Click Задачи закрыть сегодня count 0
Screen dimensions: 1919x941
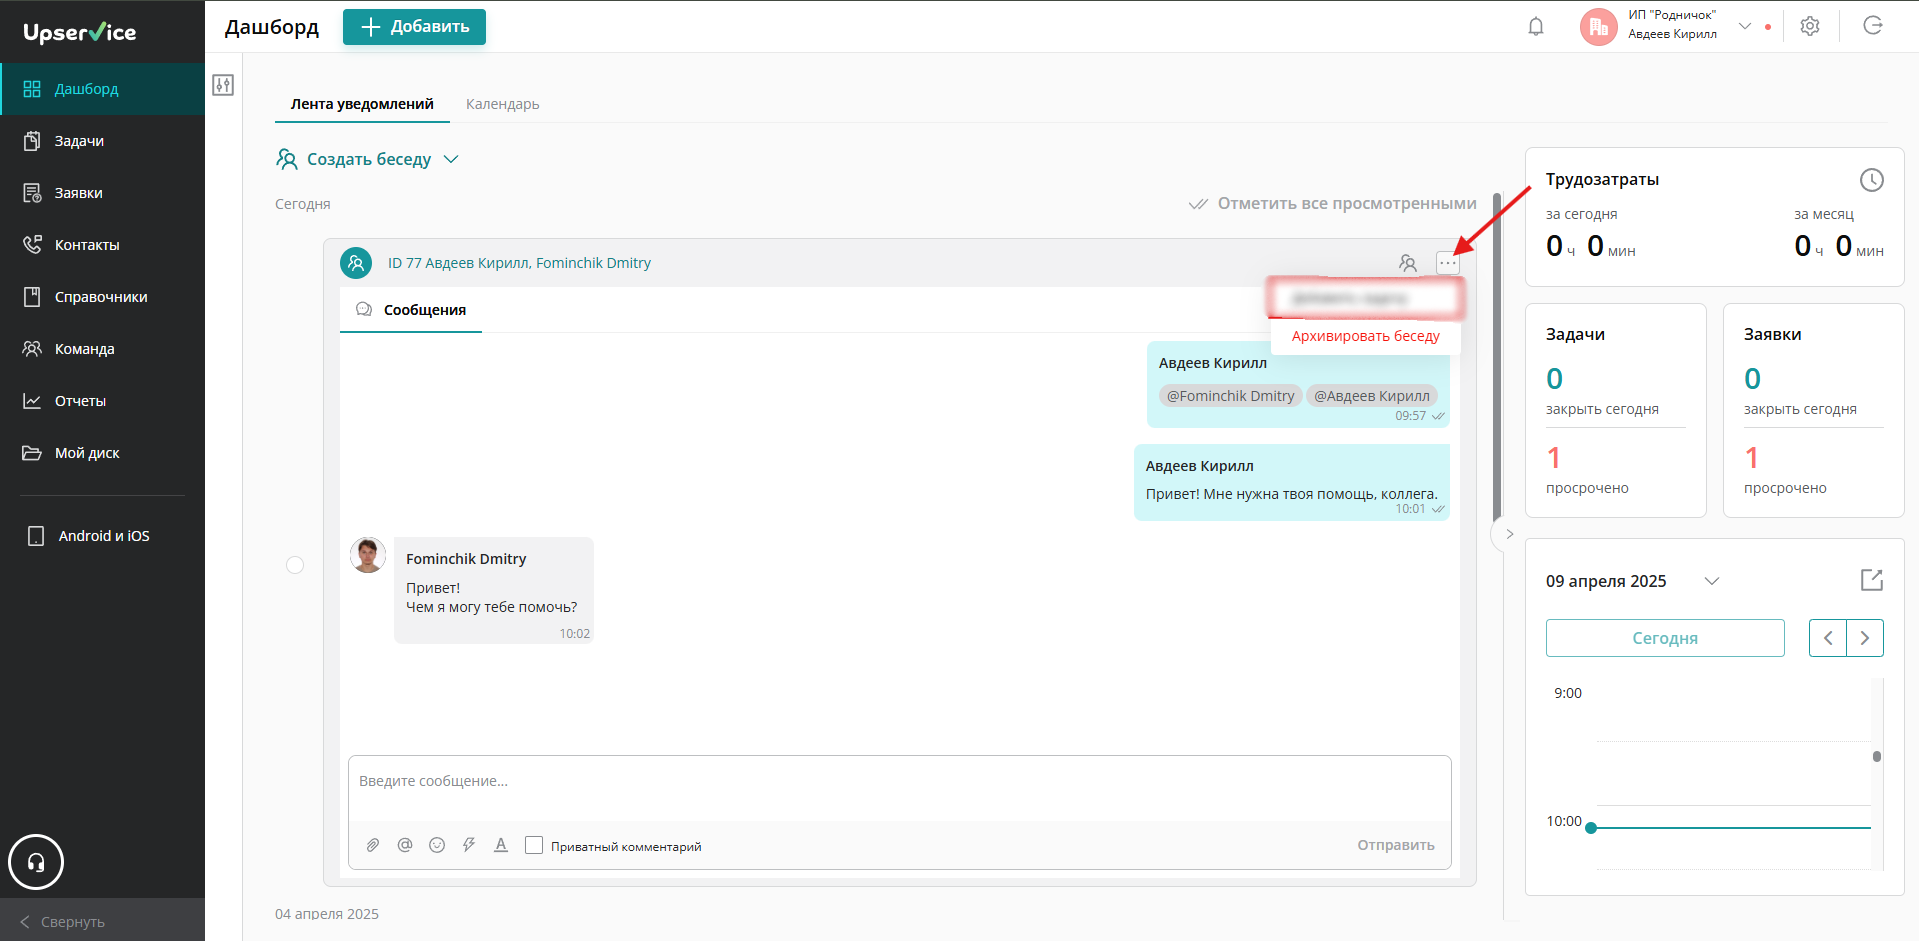tap(1554, 379)
